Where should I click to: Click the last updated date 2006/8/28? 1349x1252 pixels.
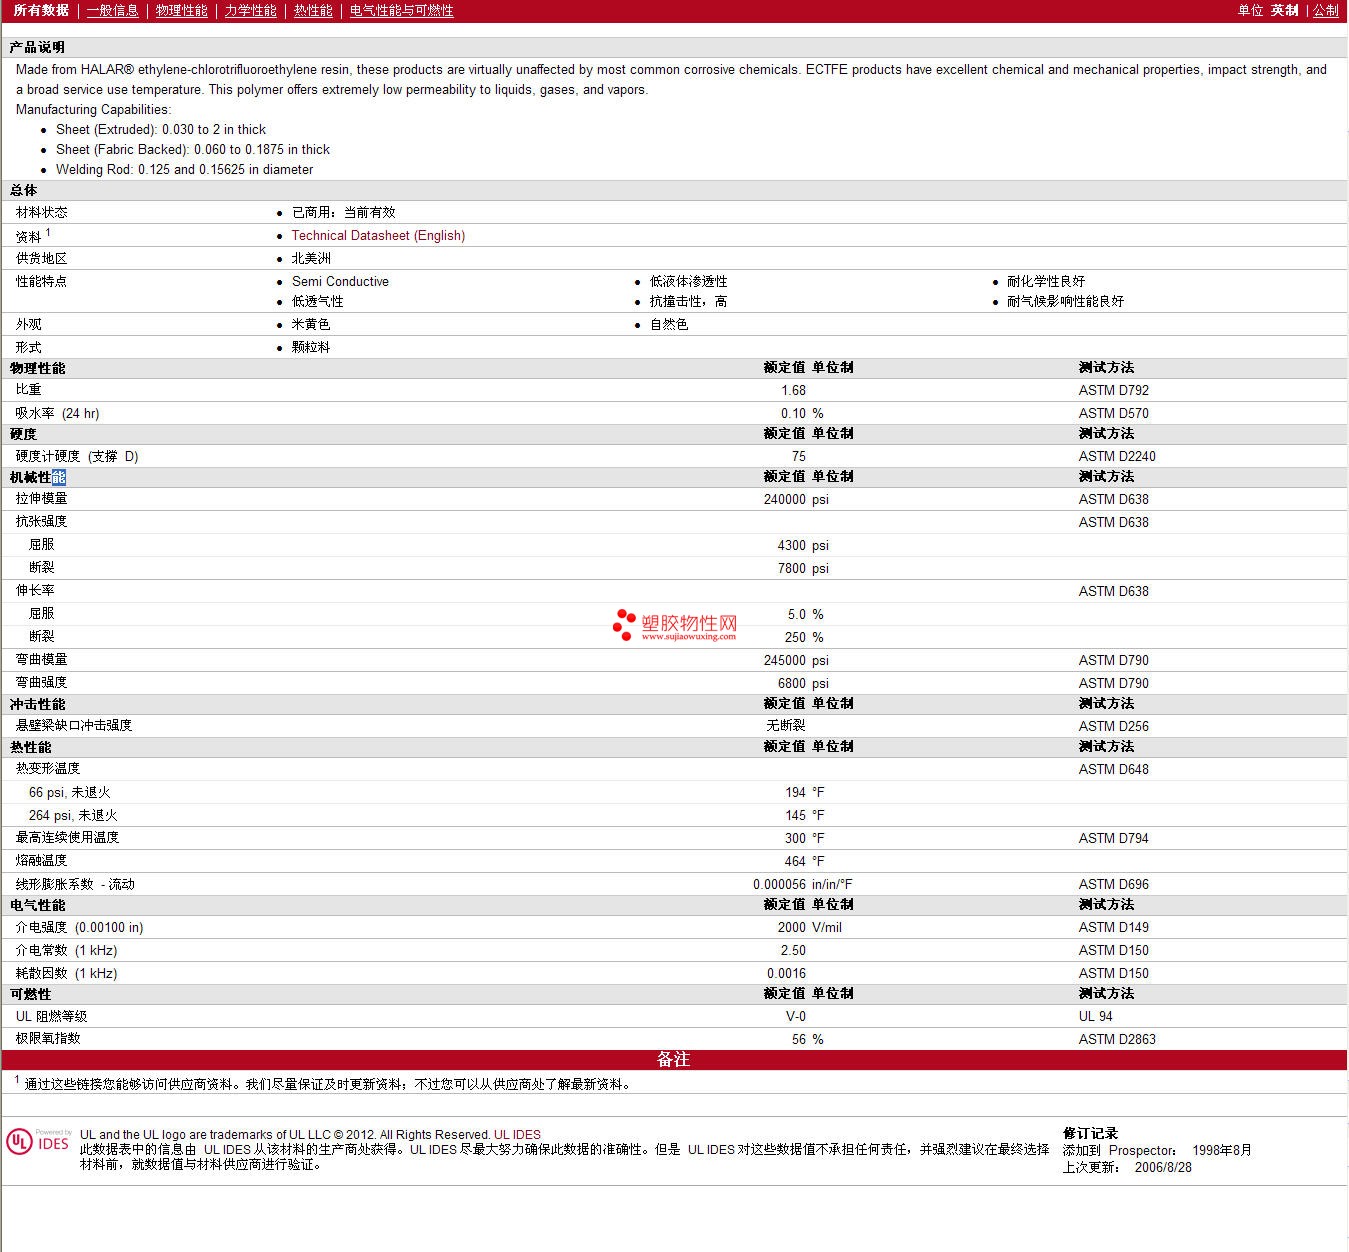point(1163,1167)
